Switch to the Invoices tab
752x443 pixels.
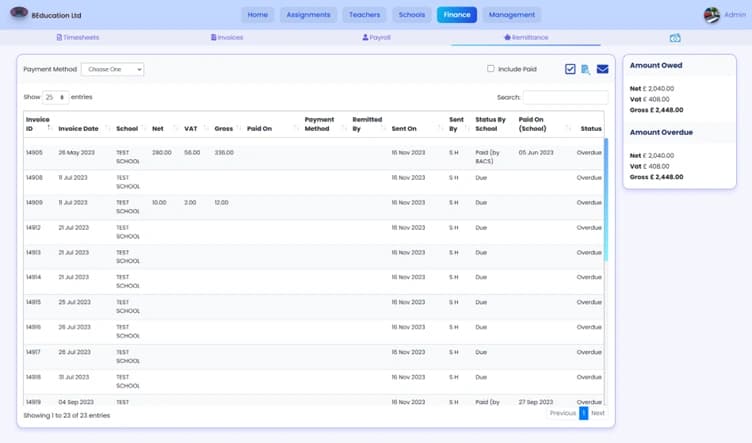point(227,37)
